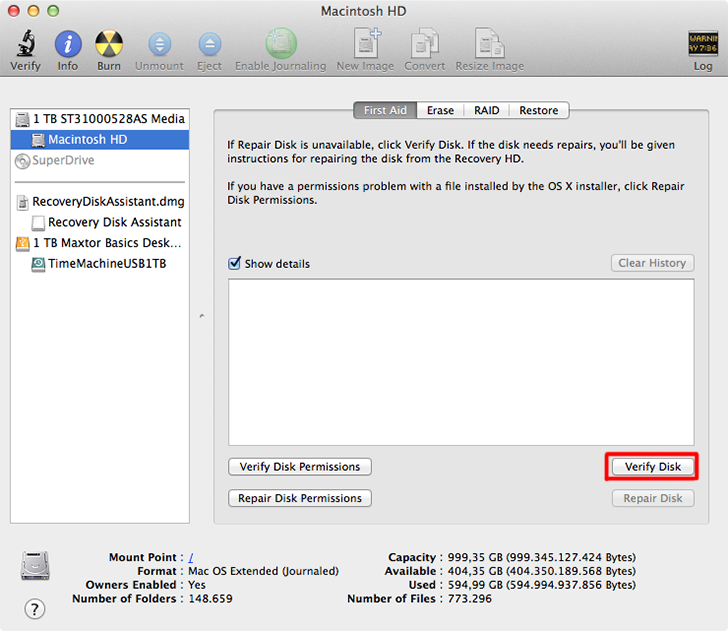728x631 pixels.
Task: Open the Info toolbar icon
Action: tap(68, 44)
